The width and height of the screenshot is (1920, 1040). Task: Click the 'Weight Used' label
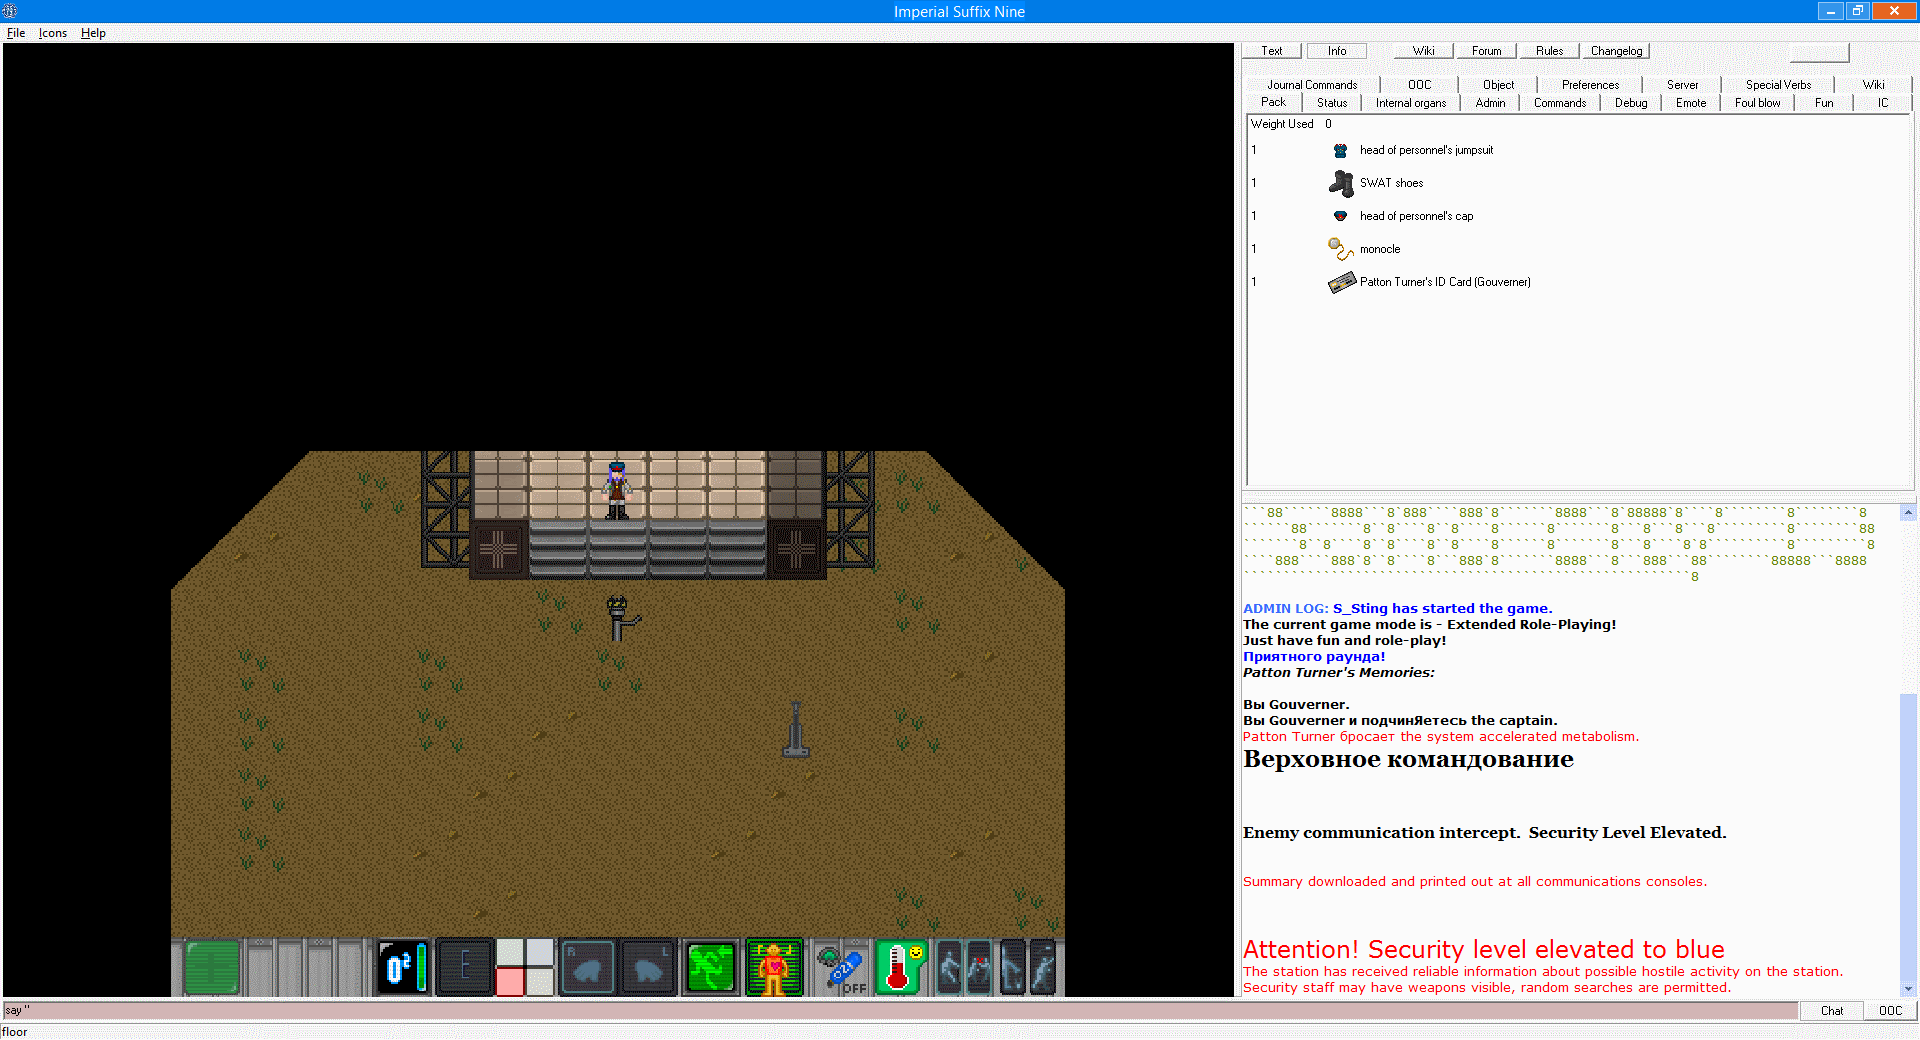click(1282, 124)
